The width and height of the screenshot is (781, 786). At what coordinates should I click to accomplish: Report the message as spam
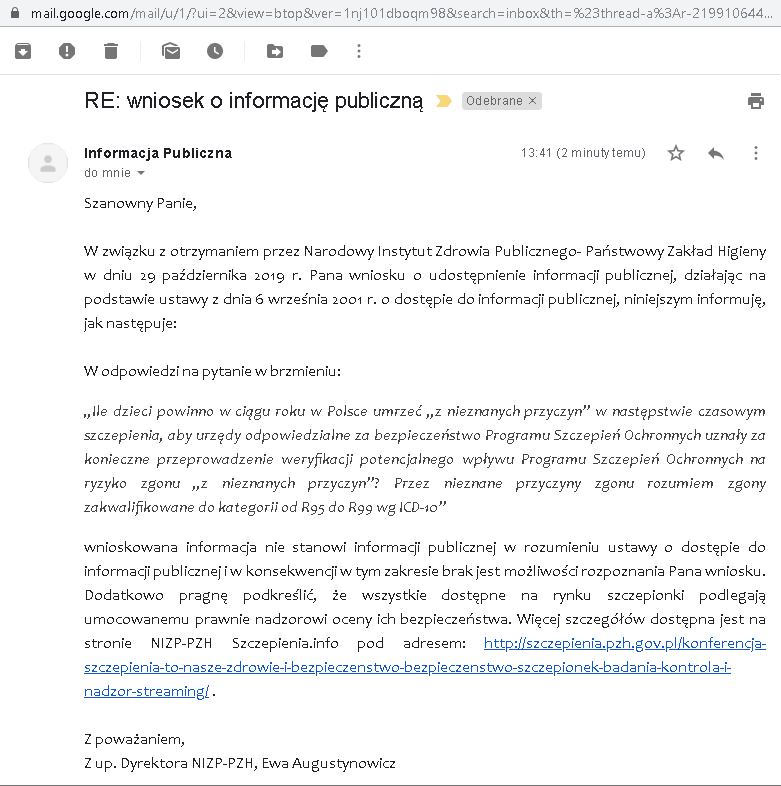(67, 51)
